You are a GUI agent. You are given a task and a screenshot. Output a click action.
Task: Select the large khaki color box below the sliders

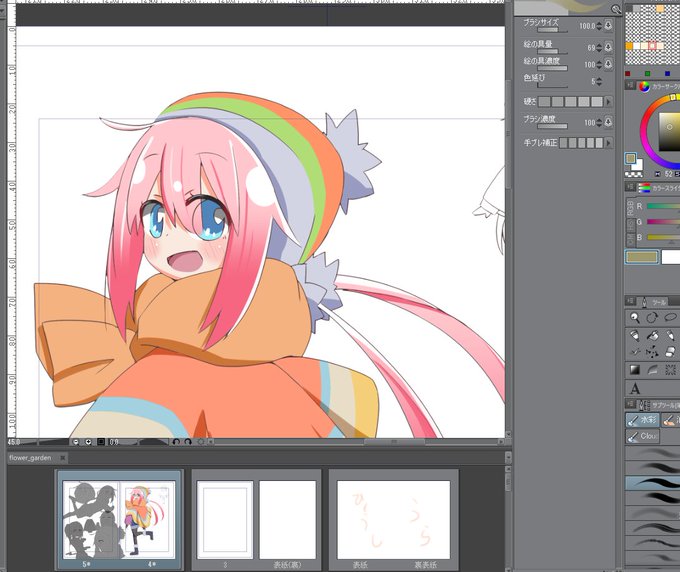pos(642,257)
